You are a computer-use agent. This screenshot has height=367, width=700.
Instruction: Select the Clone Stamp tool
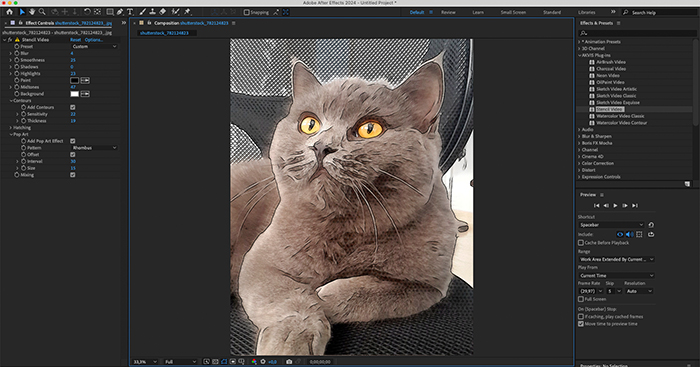(x=152, y=12)
